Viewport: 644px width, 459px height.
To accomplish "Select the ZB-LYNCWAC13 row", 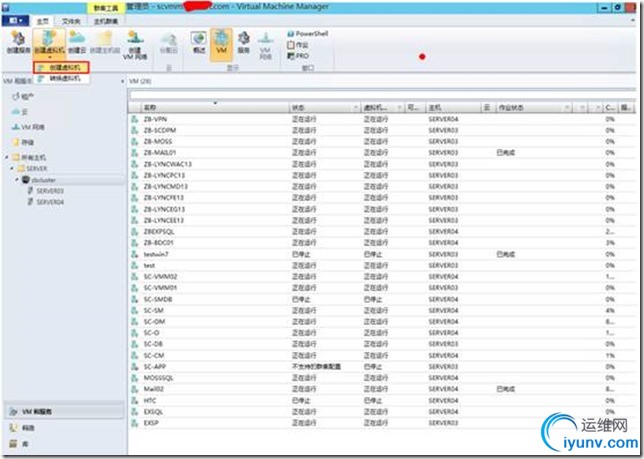I will (x=382, y=164).
